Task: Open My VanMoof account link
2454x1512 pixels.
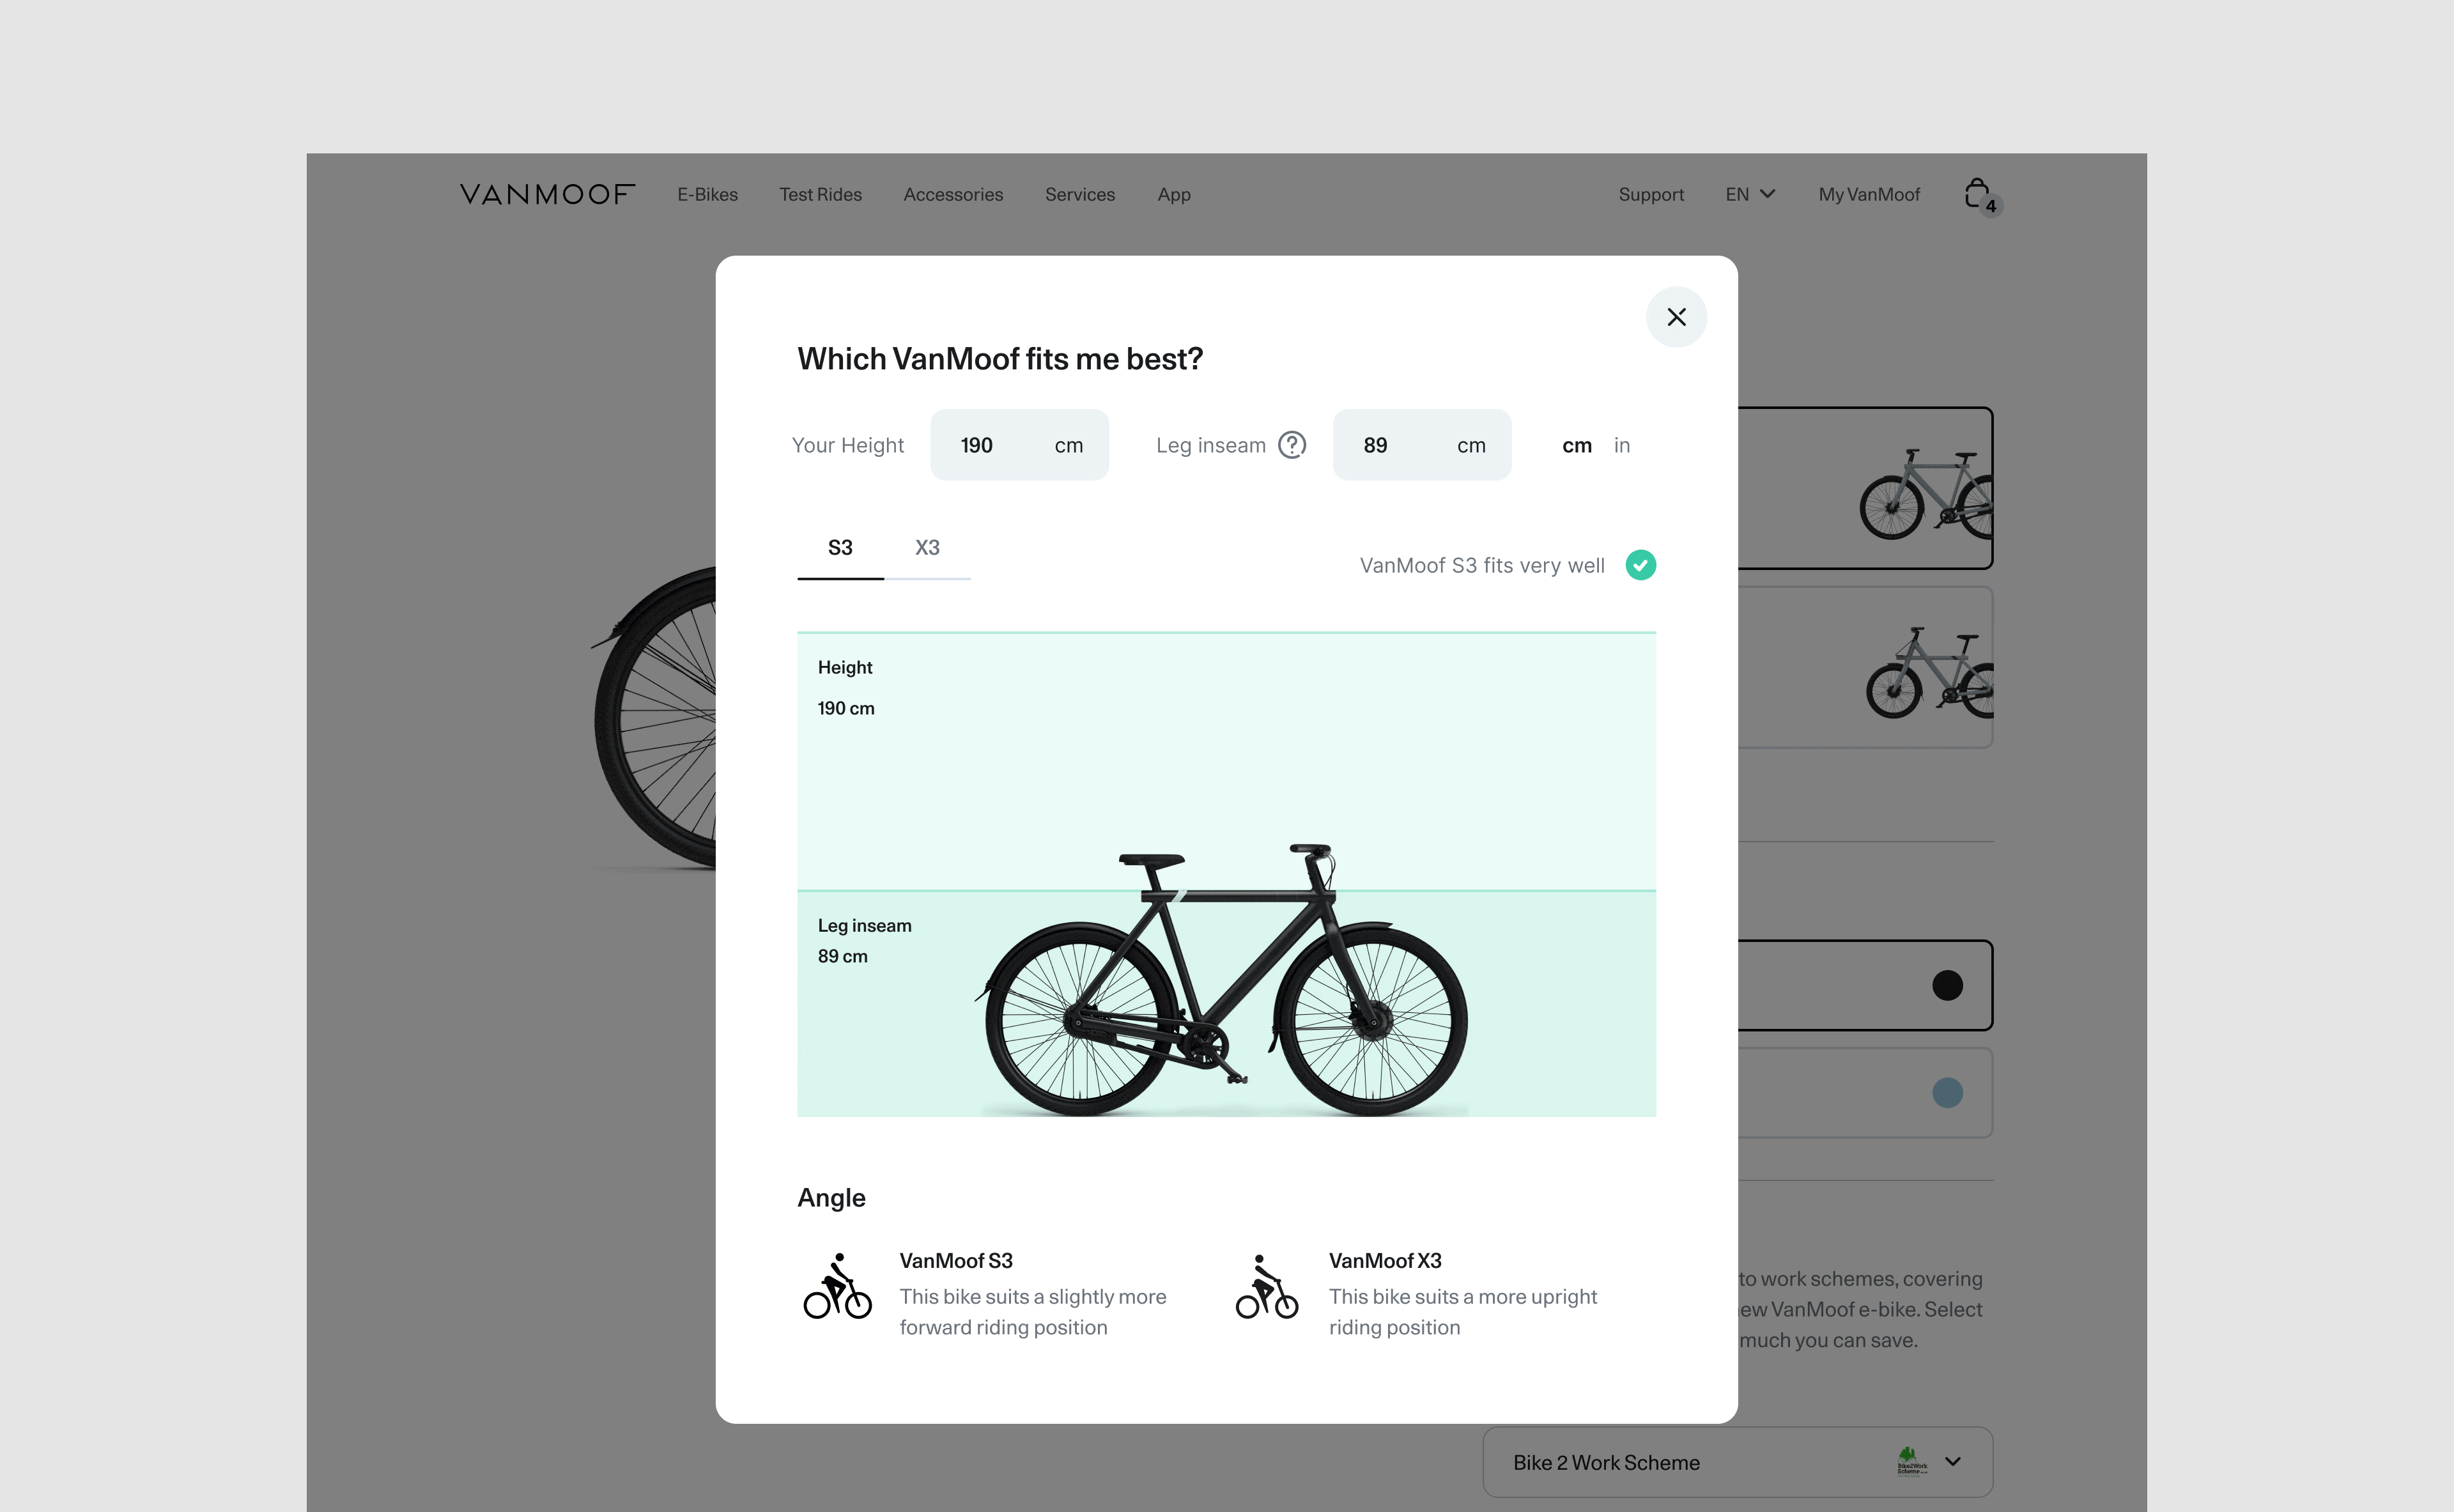Action: tap(1868, 195)
